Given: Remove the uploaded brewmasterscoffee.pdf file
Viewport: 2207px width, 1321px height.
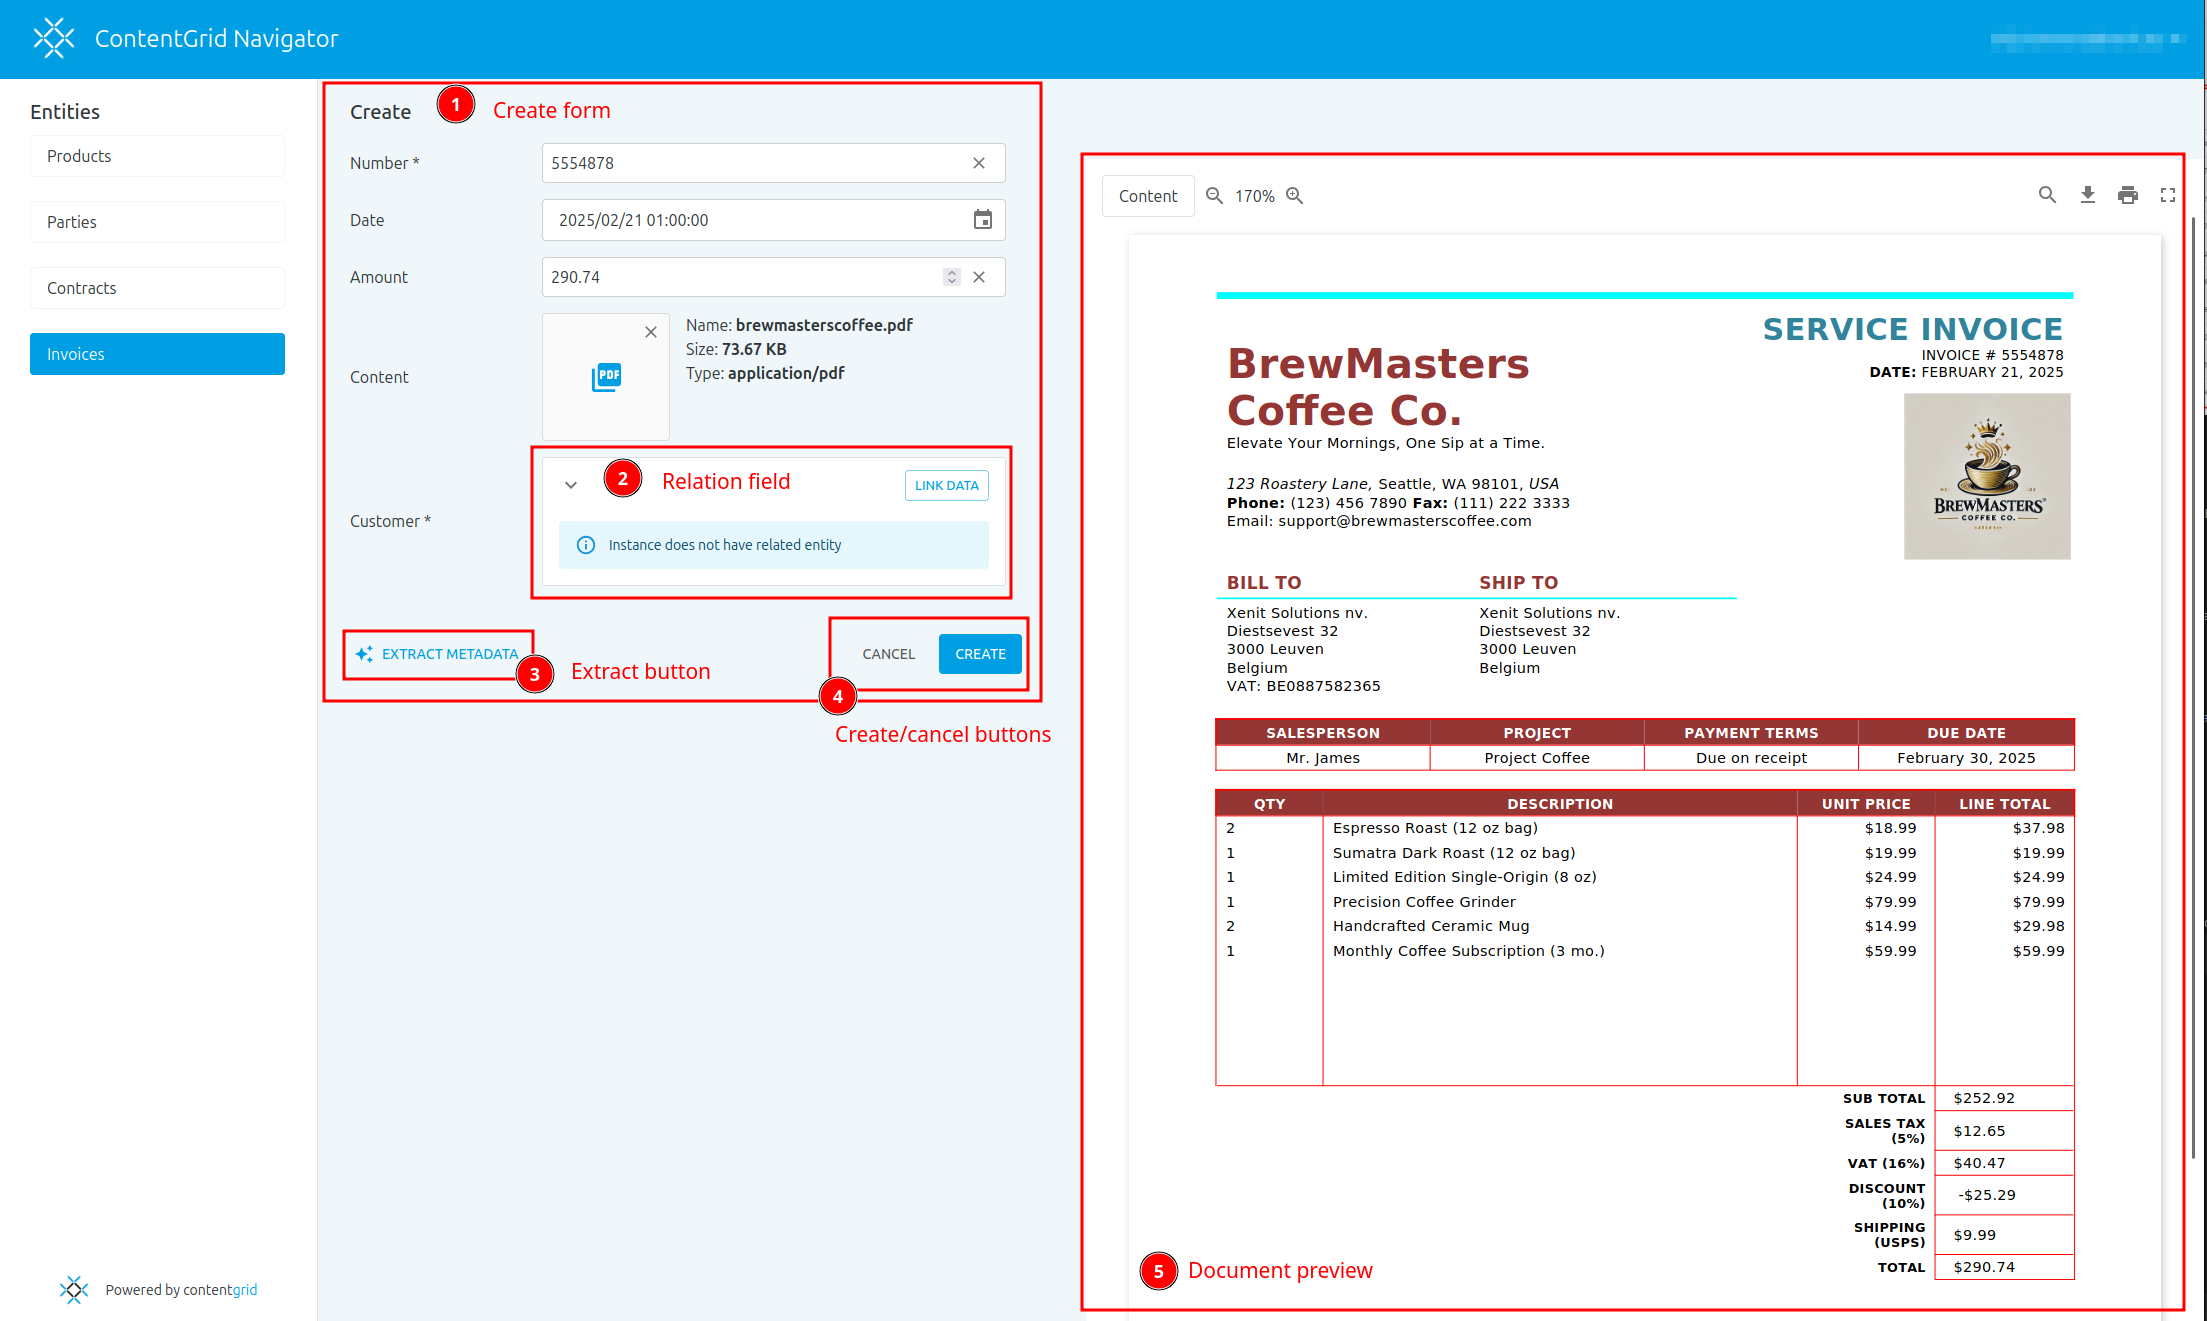Looking at the screenshot, I should point(651,332).
